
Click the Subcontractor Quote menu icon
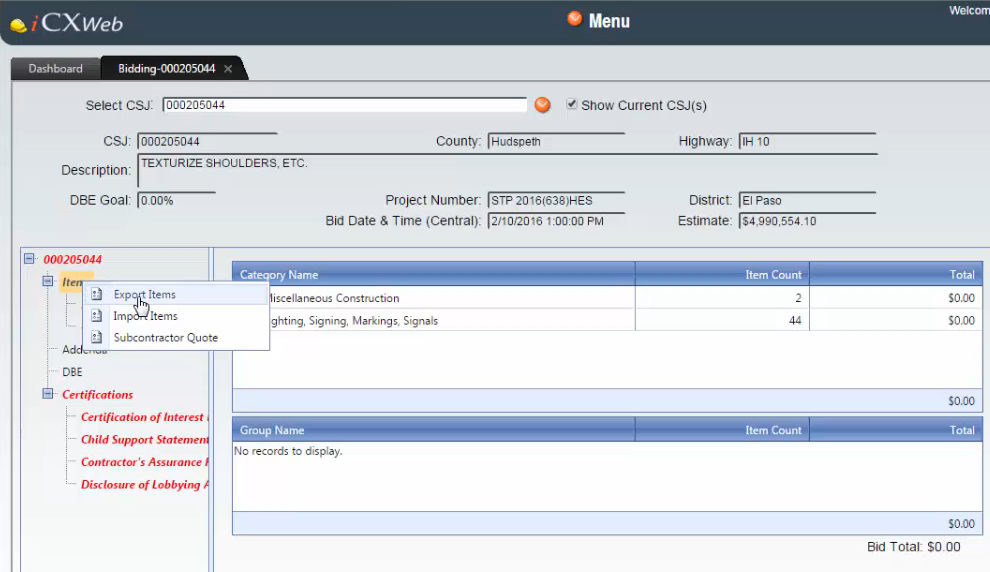(97, 338)
